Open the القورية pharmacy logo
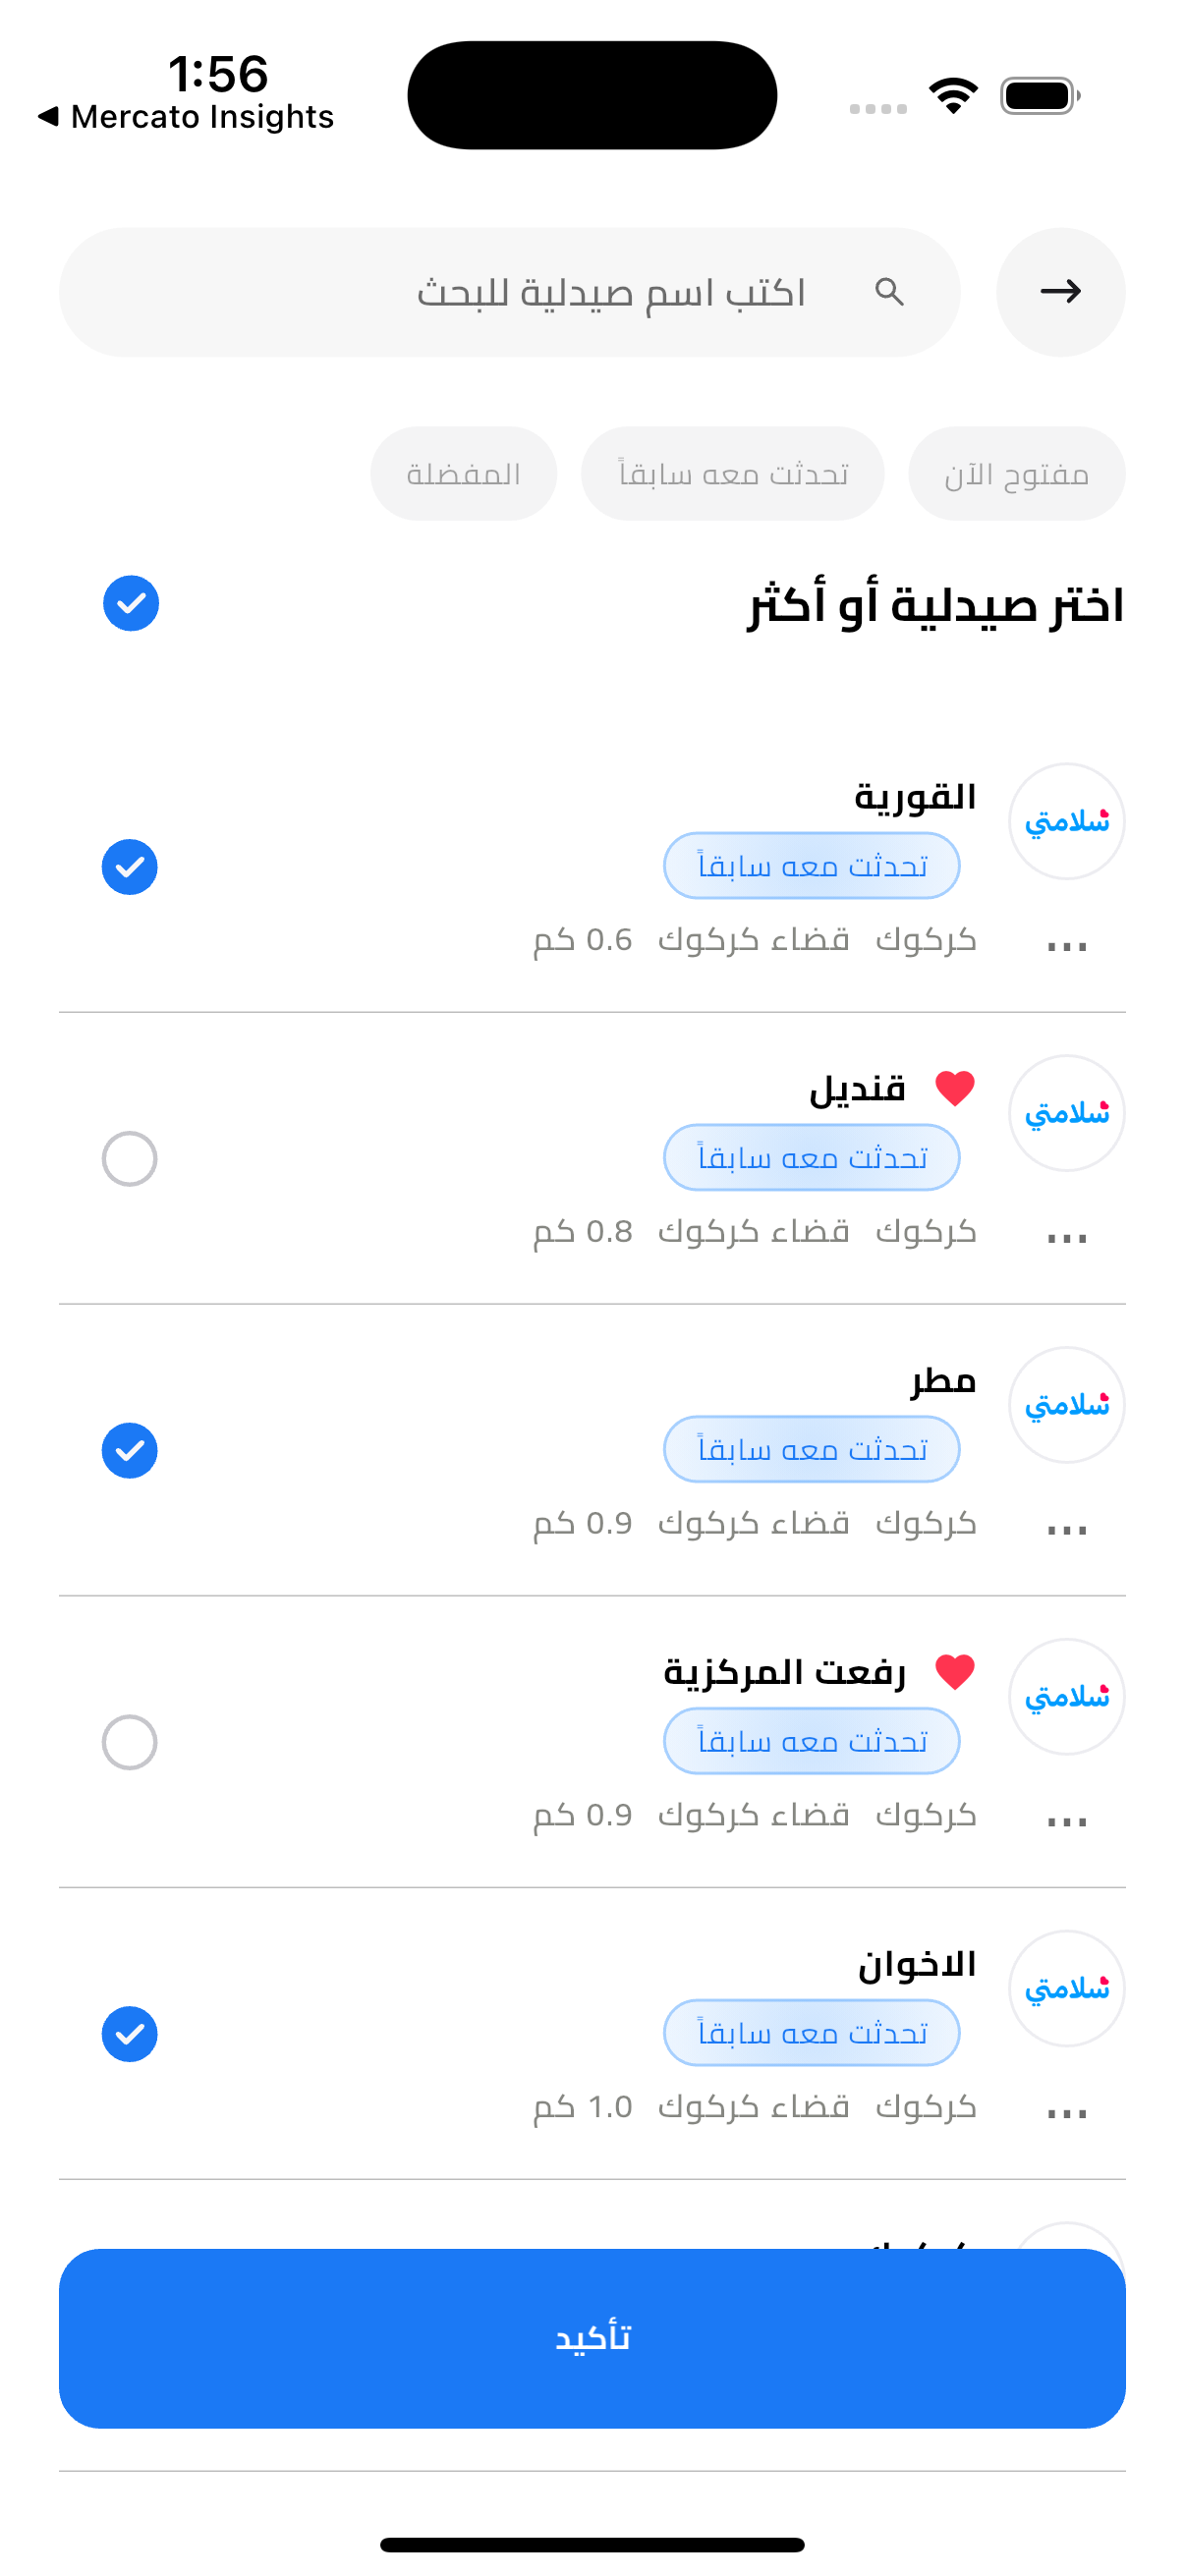Image resolution: width=1185 pixels, height=2576 pixels. coord(1066,822)
